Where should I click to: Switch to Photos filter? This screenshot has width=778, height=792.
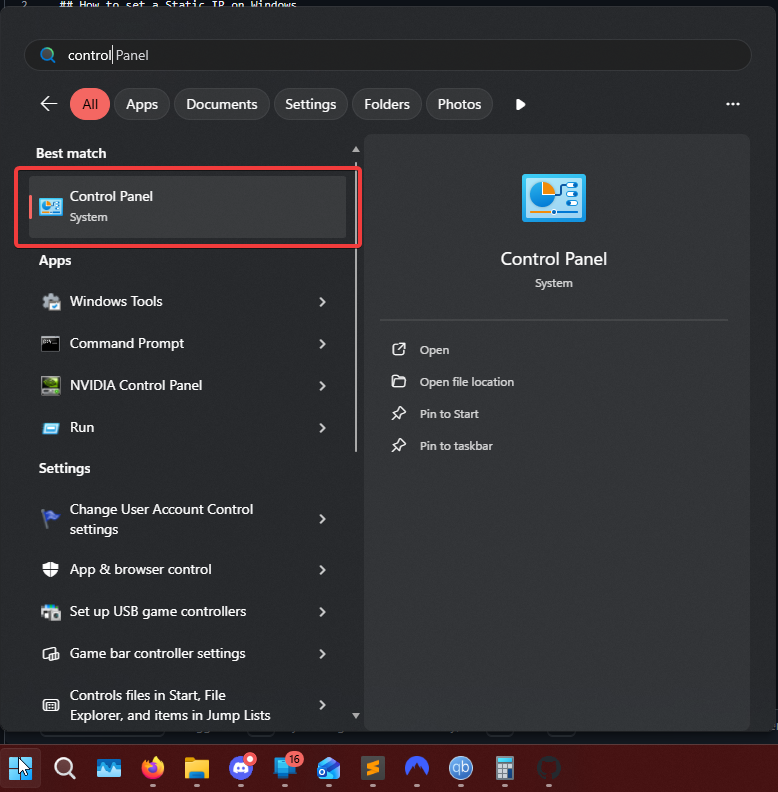[459, 104]
